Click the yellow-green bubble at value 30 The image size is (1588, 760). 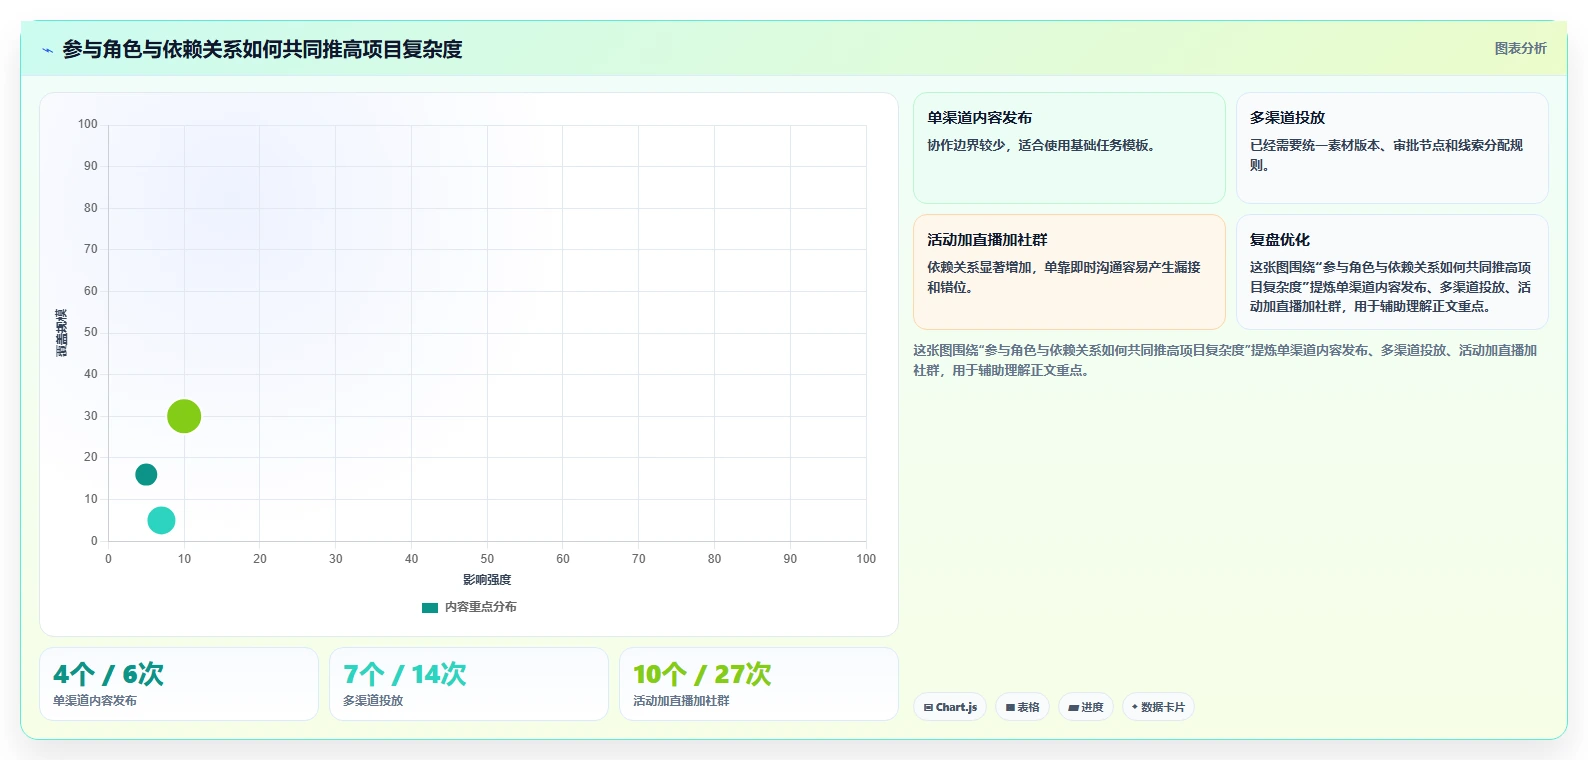pos(184,416)
